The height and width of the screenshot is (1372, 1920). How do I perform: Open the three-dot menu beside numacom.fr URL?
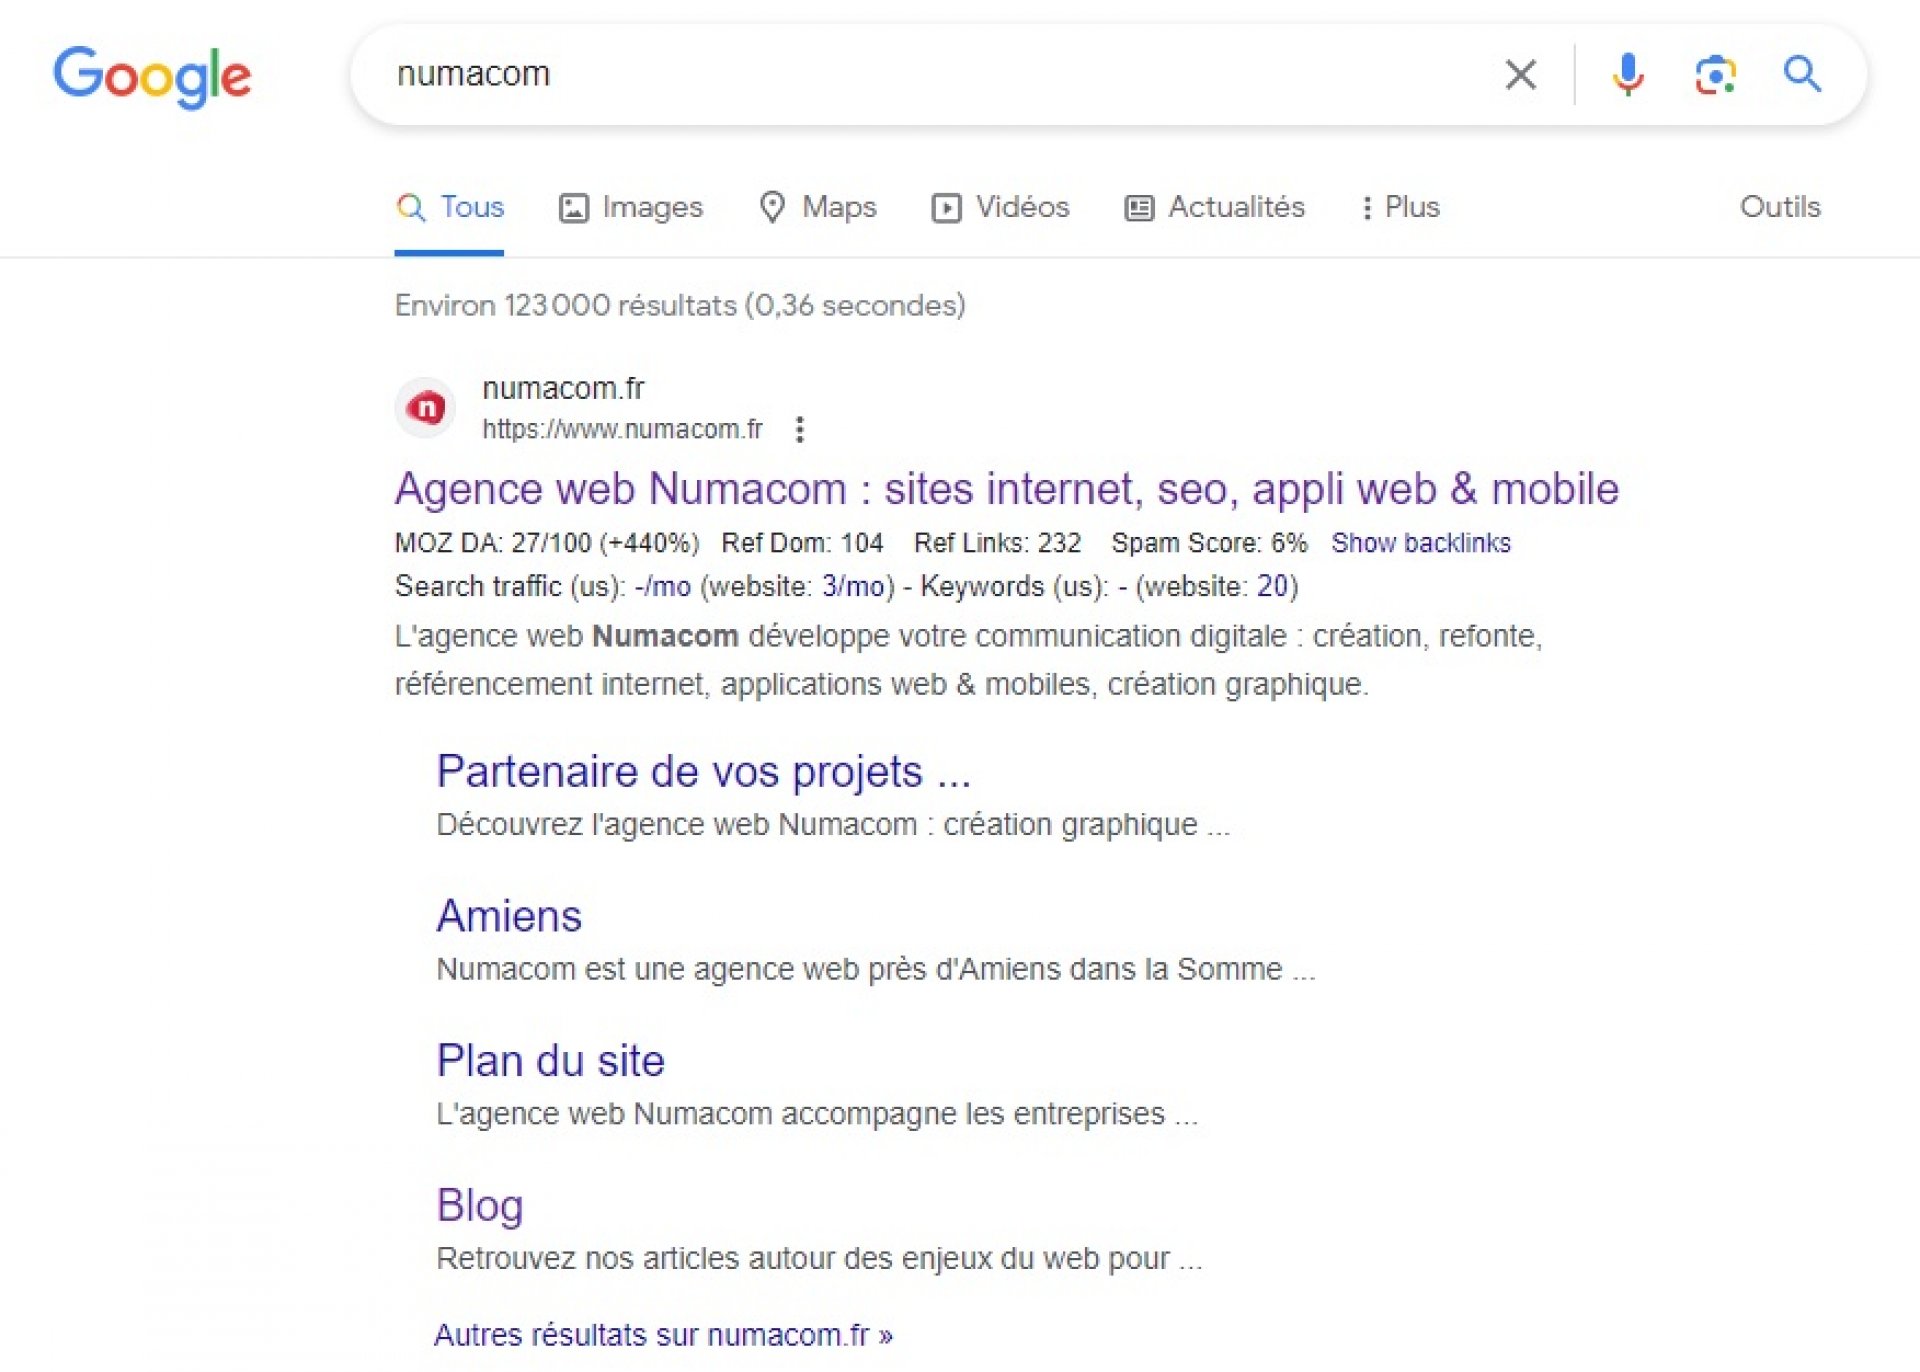pyautogui.click(x=799, y=429)
